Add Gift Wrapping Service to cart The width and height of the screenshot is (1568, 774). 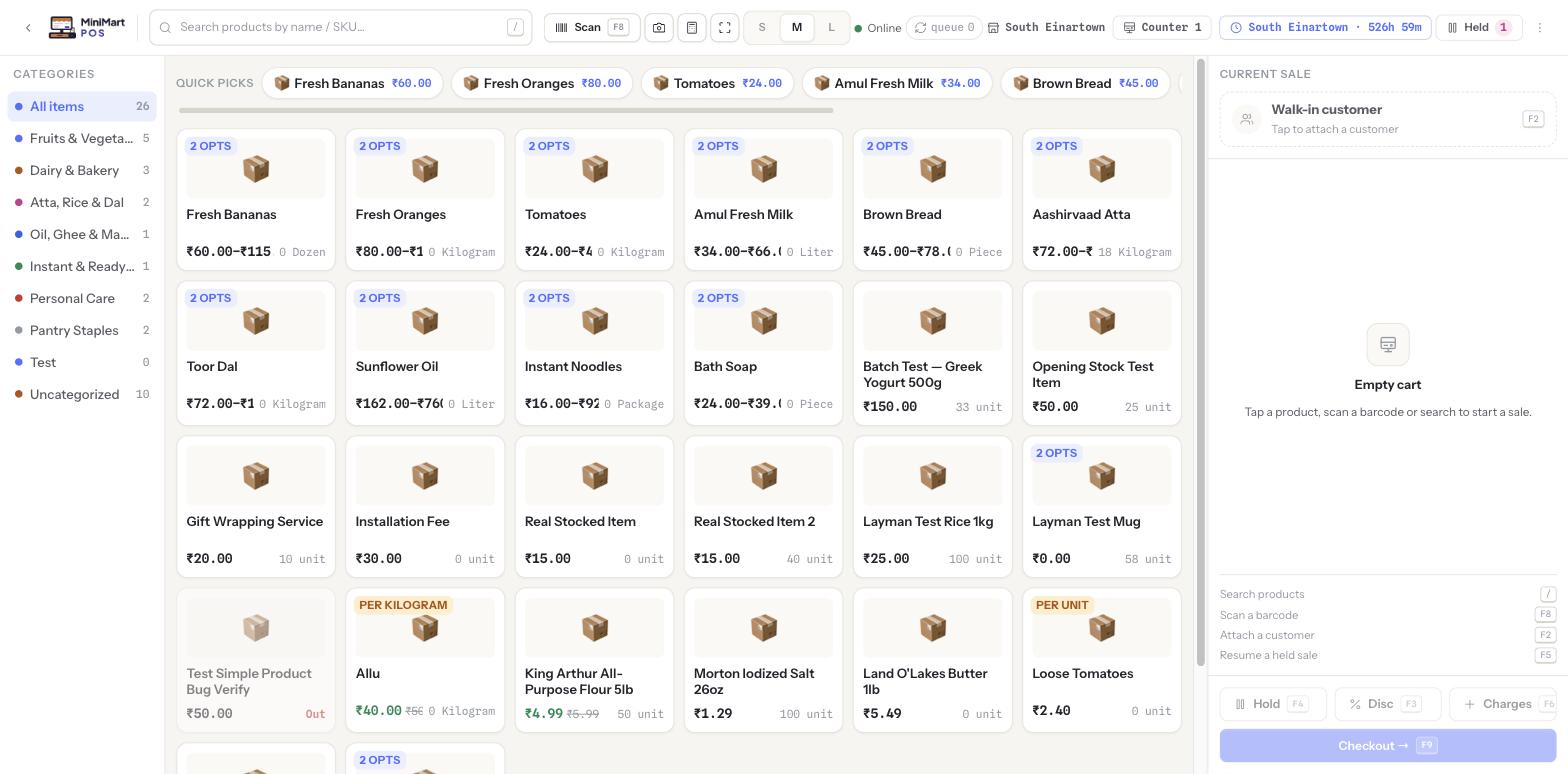point(256,507)
